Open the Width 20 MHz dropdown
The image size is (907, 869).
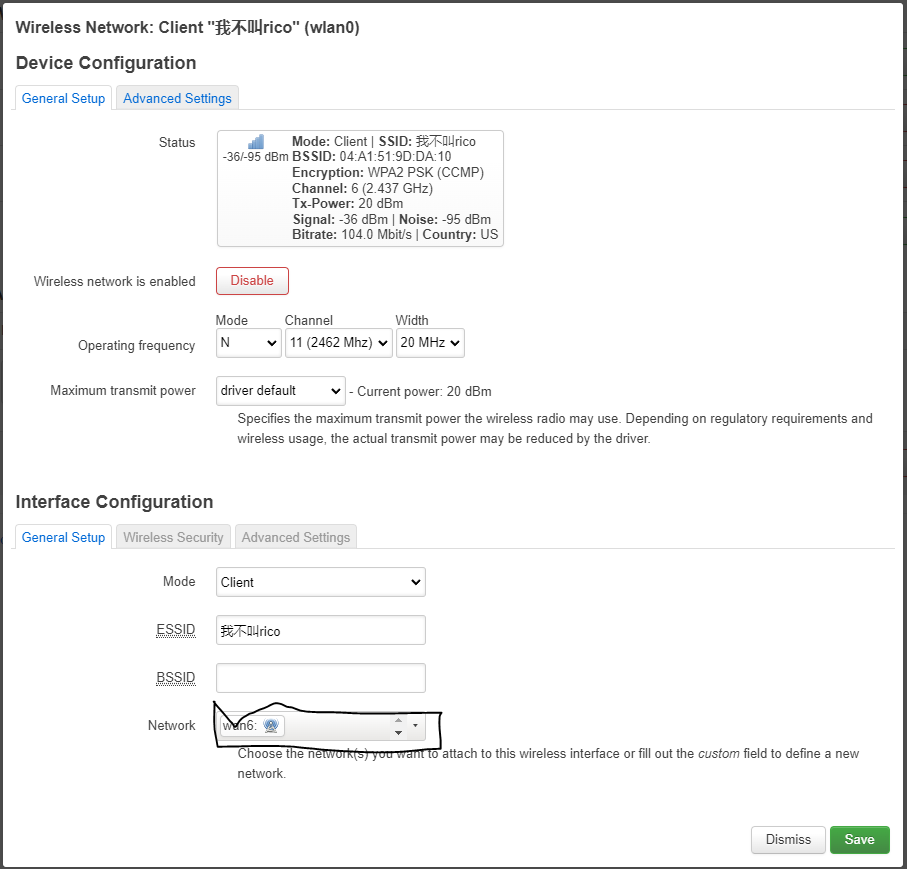430,343
